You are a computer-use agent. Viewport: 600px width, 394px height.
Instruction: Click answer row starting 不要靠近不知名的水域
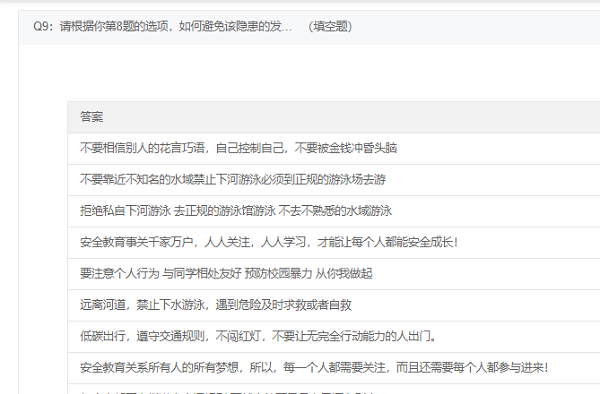(334, 180)
